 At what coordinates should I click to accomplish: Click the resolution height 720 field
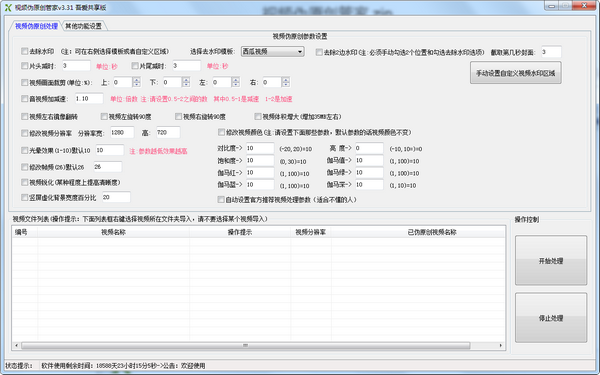point(168,132)
